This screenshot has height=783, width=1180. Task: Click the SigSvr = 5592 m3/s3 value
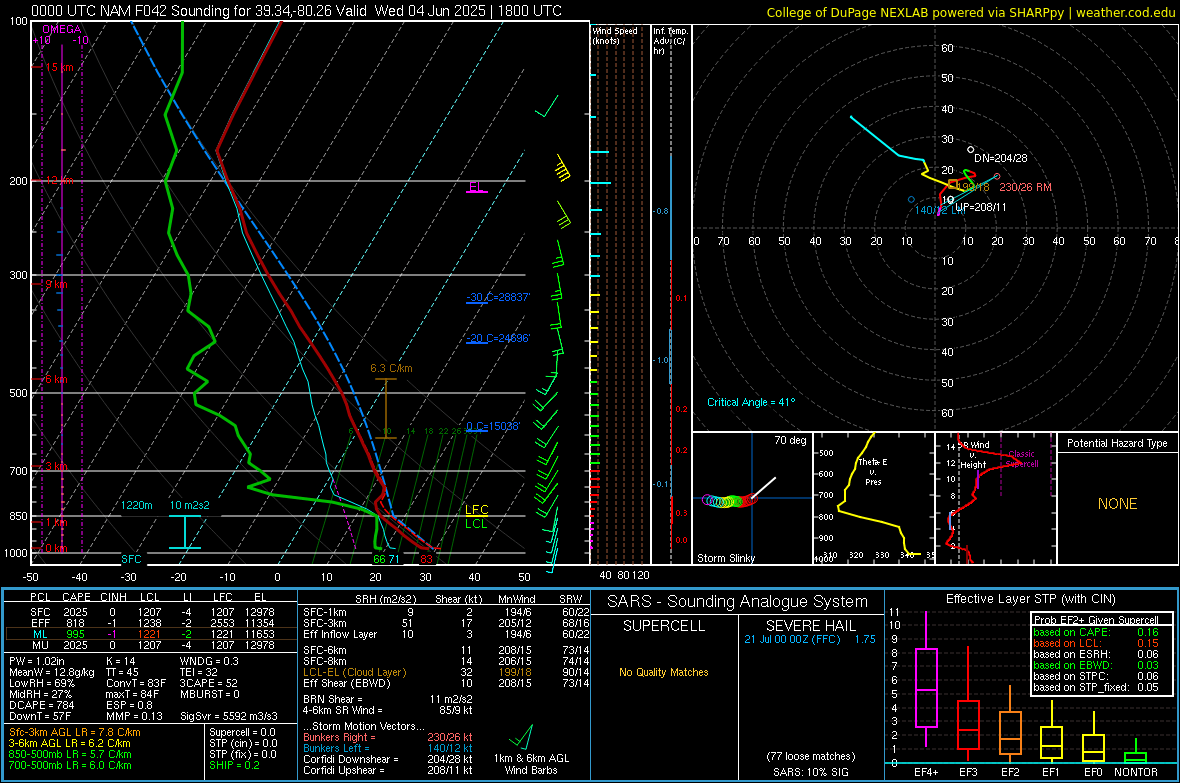coord(229,716)
